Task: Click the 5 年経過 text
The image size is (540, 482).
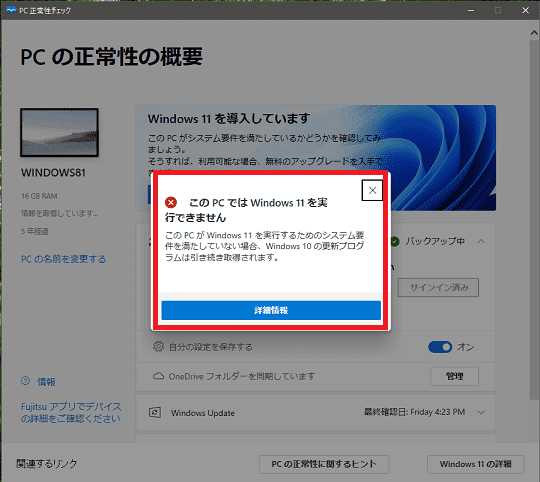Action: 35,231
